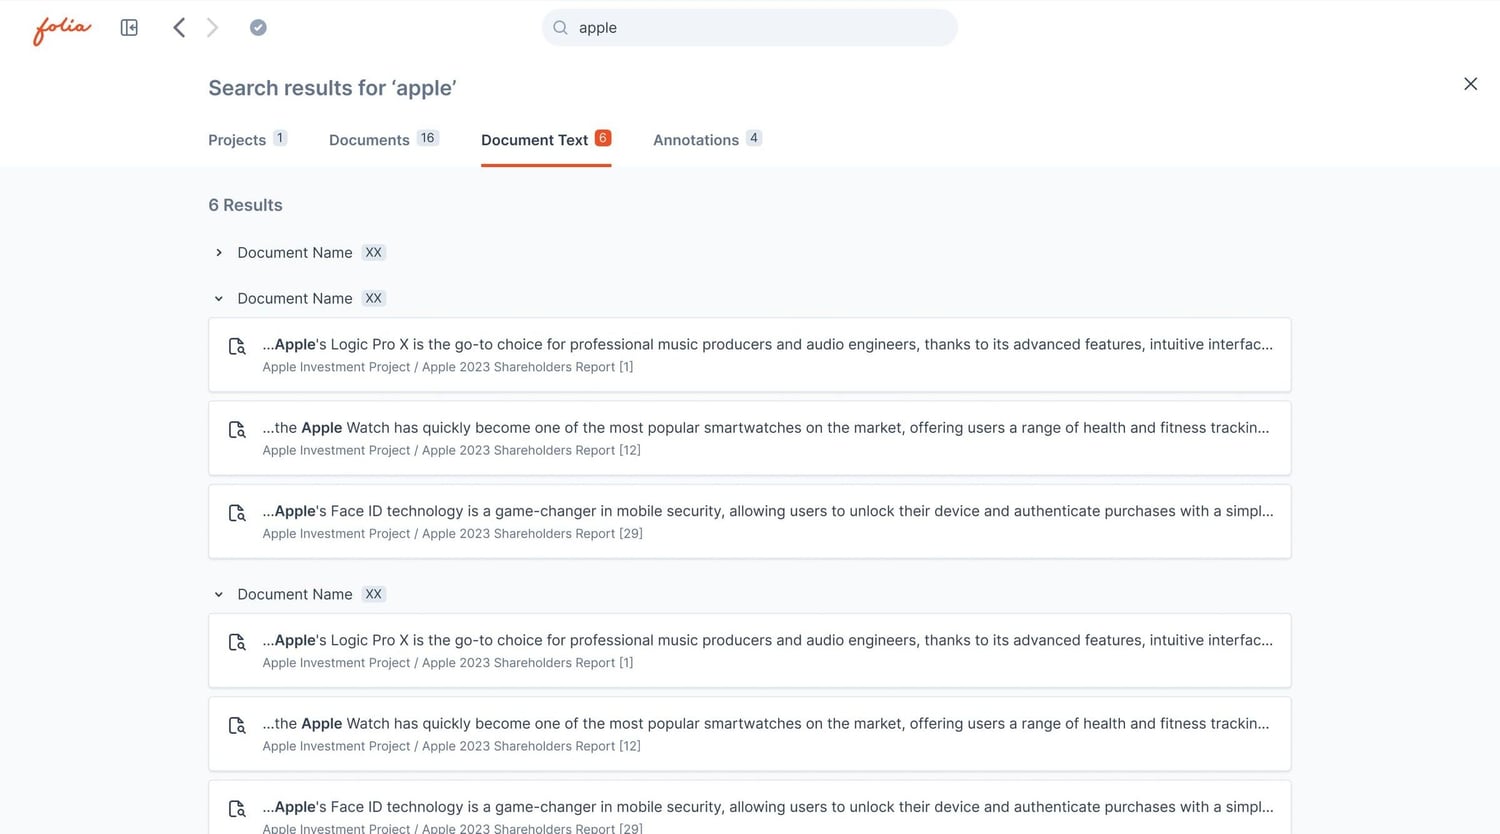Click the 4 badge beside Annotations

[754, 138]
